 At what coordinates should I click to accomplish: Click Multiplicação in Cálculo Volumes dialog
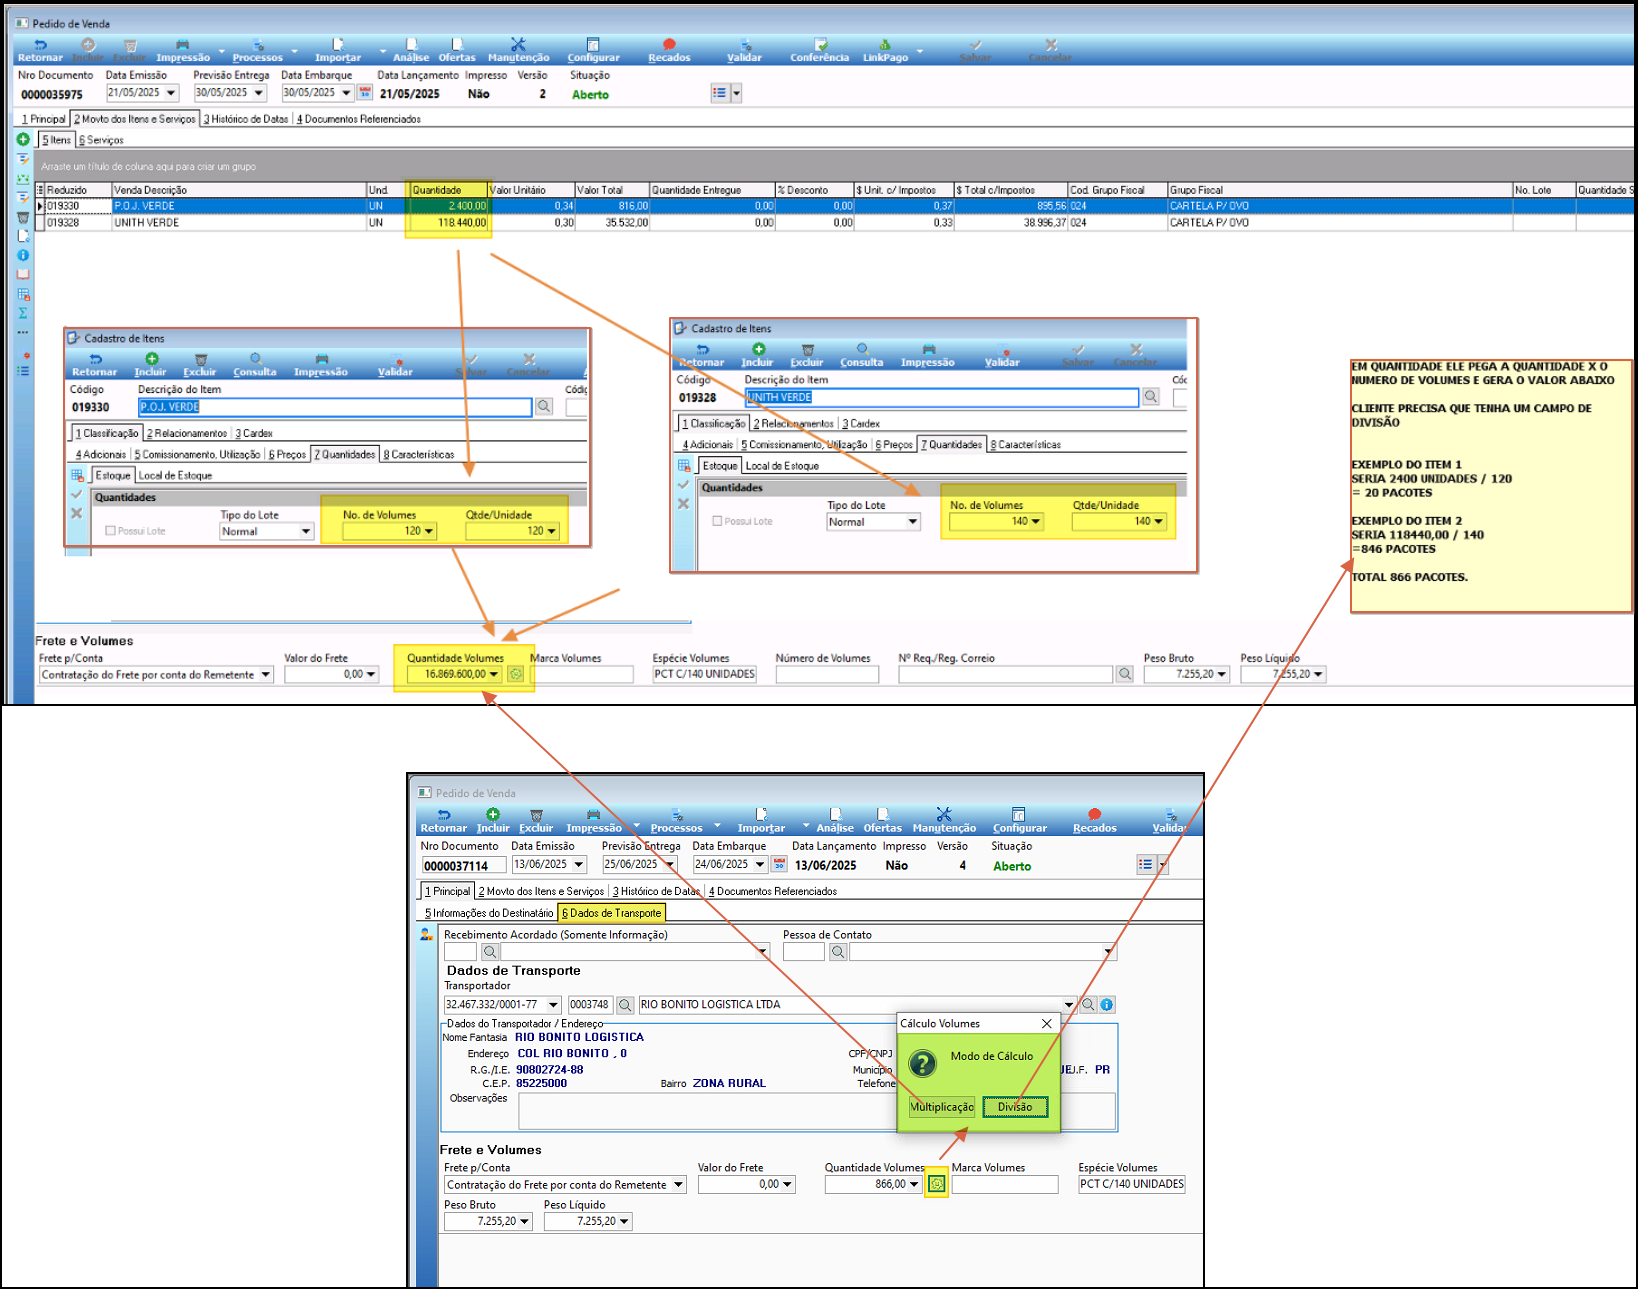point(942,1107)
